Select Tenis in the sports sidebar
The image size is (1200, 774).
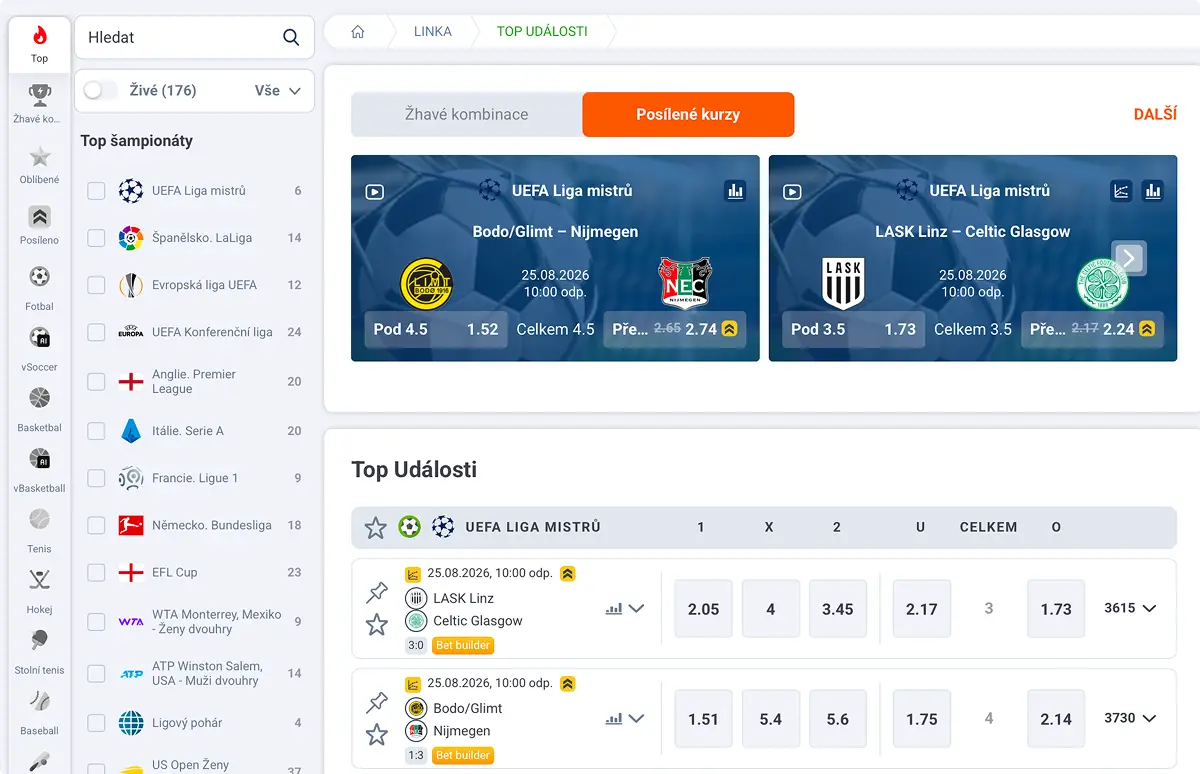tap(40, 530)
